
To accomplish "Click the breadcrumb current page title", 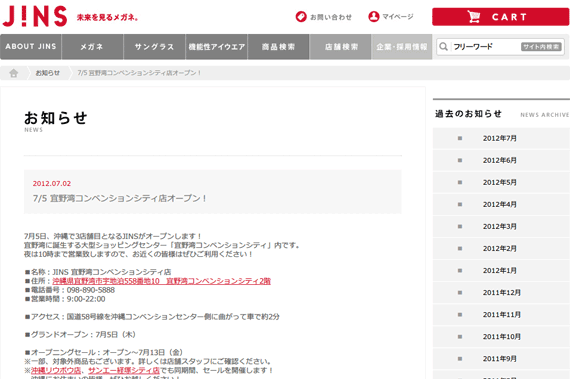I will point(139,73).
